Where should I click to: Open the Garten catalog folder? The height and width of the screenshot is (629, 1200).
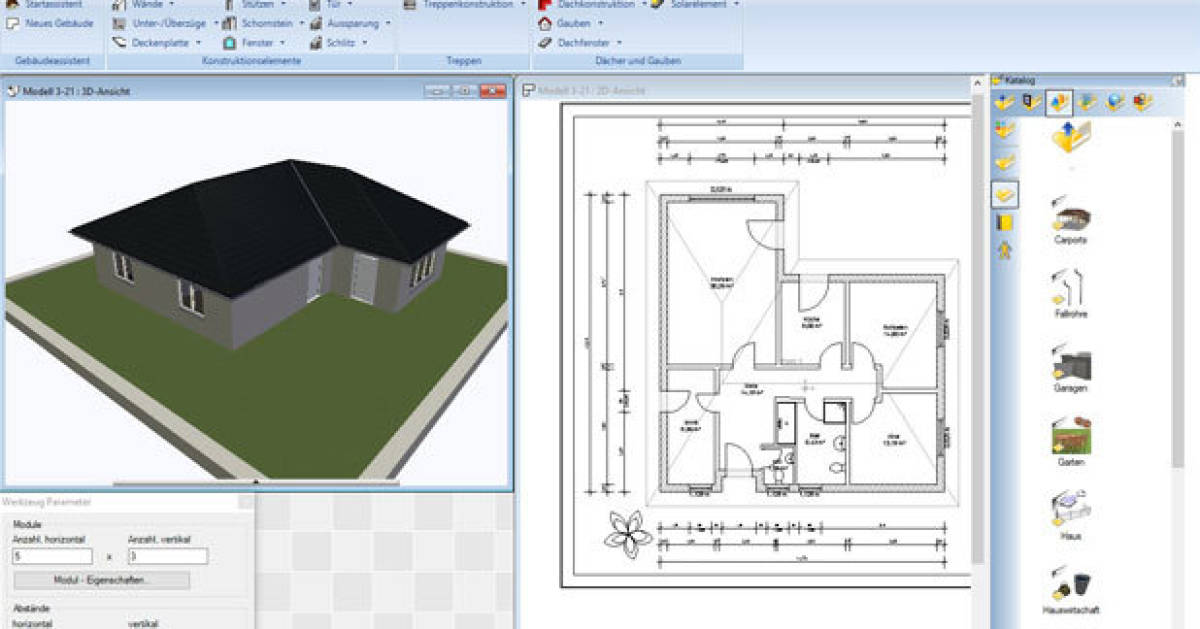click(1070, 442)
